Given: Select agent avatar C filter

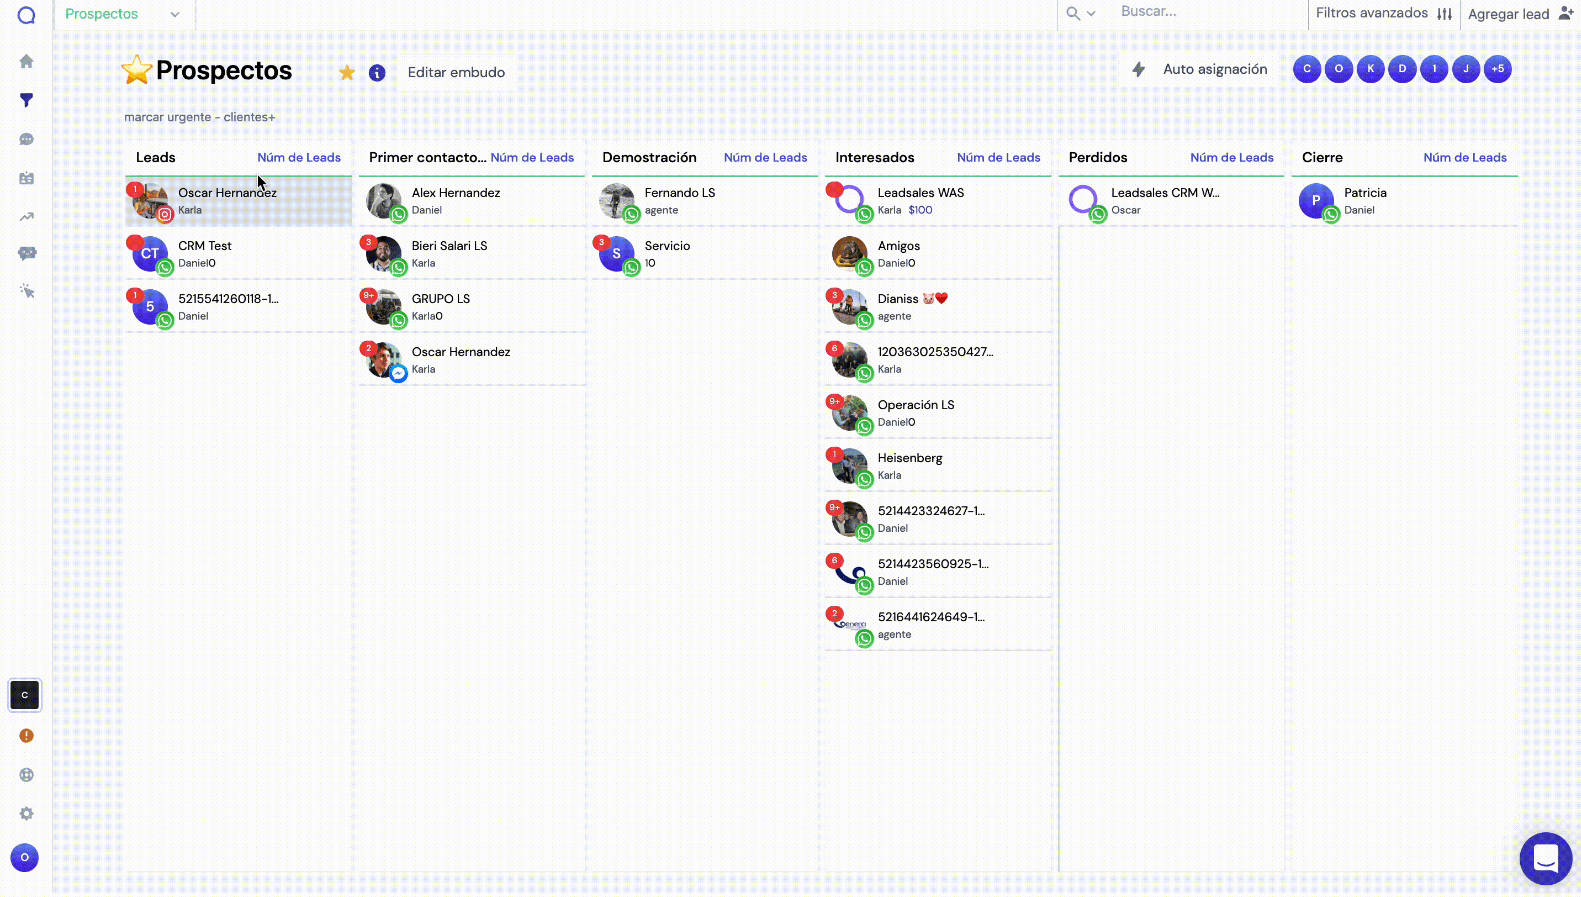Looking at the screenshot, I should point(1307,69).
